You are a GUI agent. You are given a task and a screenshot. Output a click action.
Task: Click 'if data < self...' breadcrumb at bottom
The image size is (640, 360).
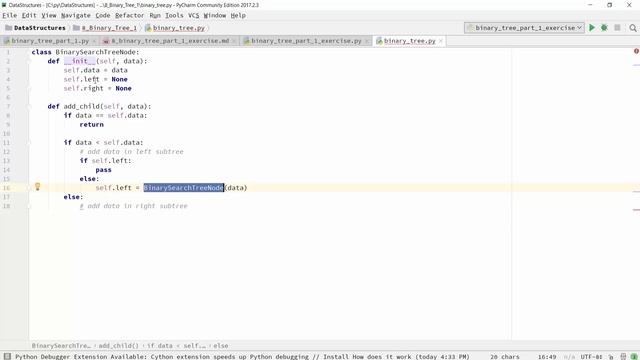point(176,346)
